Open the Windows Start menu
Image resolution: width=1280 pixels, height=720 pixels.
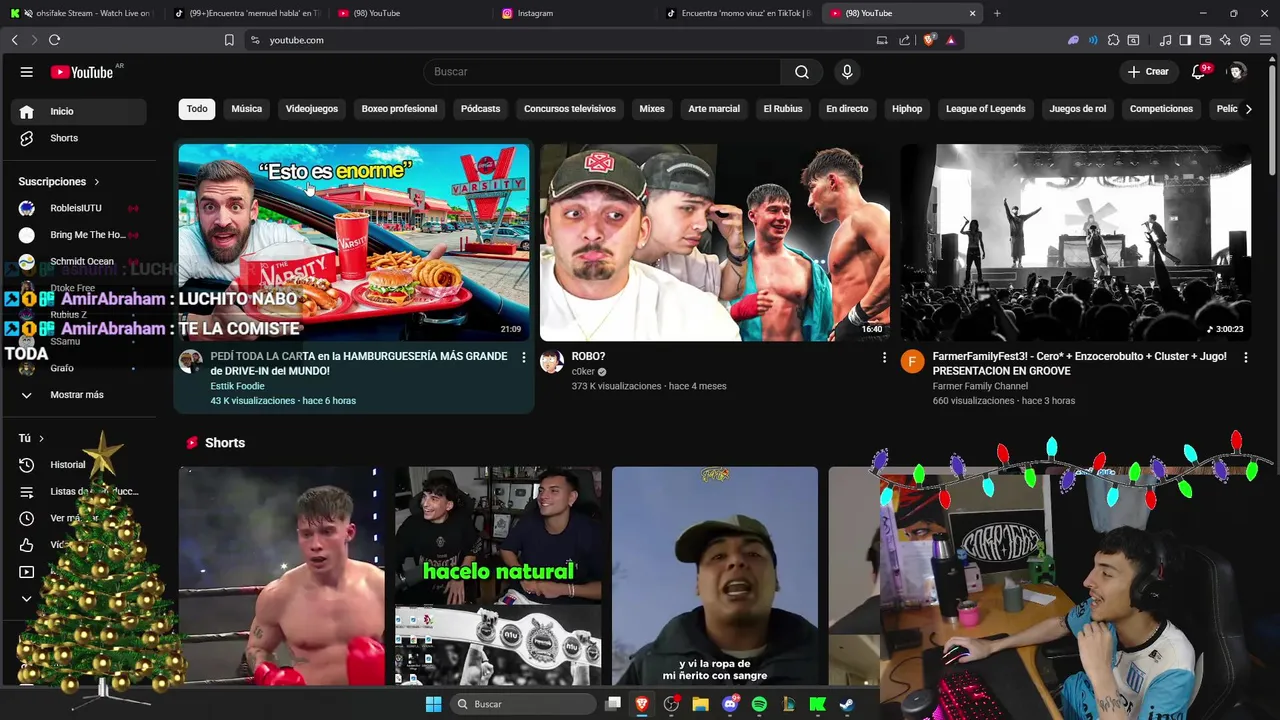click(x=434, y=704)
